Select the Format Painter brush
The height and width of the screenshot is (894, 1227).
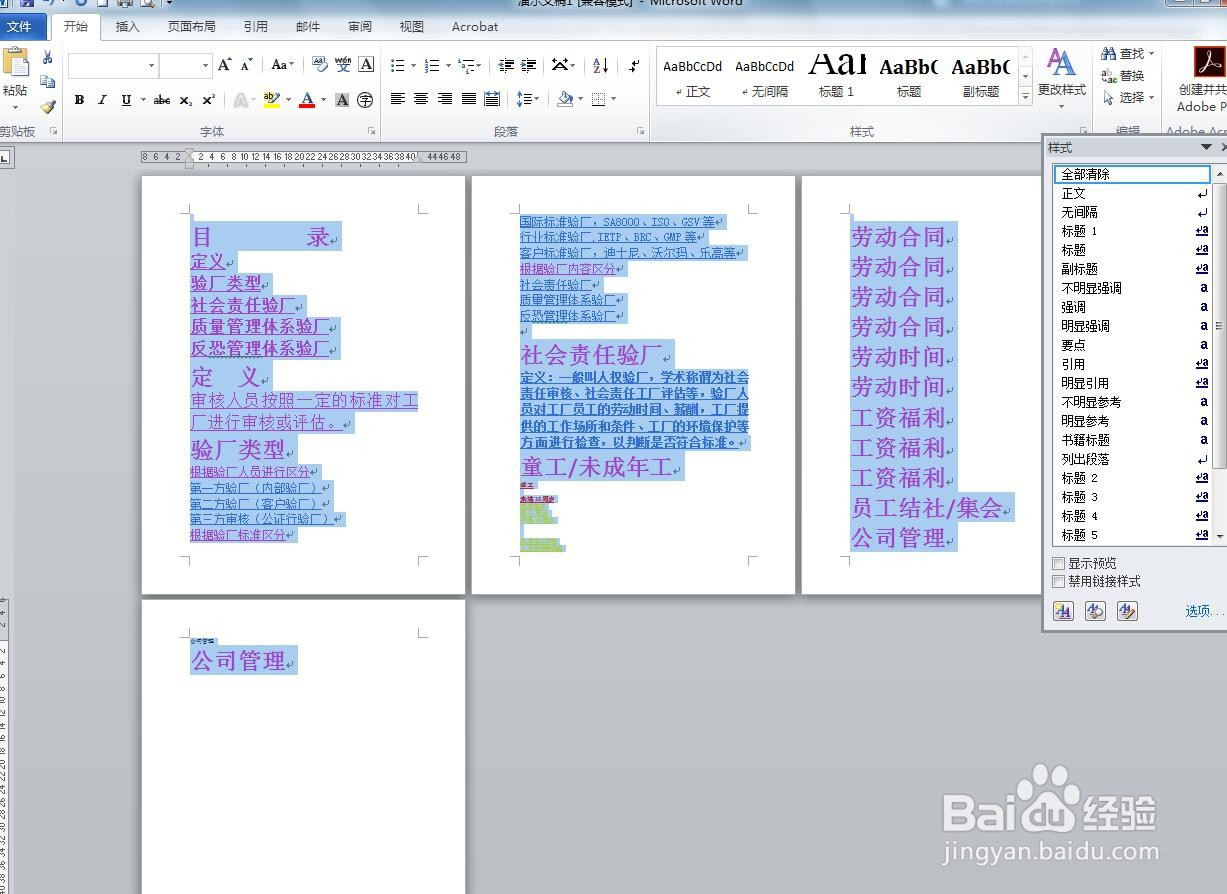tap(47, 106)
